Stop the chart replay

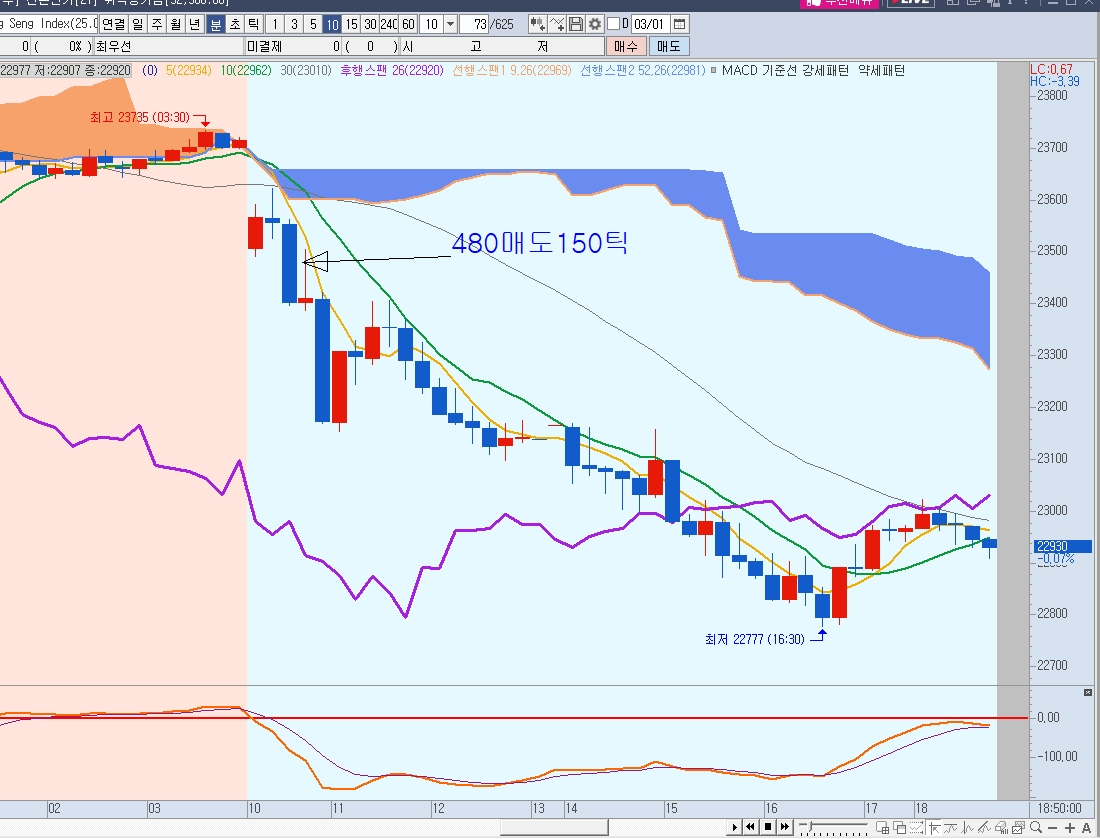coord(767,827)
